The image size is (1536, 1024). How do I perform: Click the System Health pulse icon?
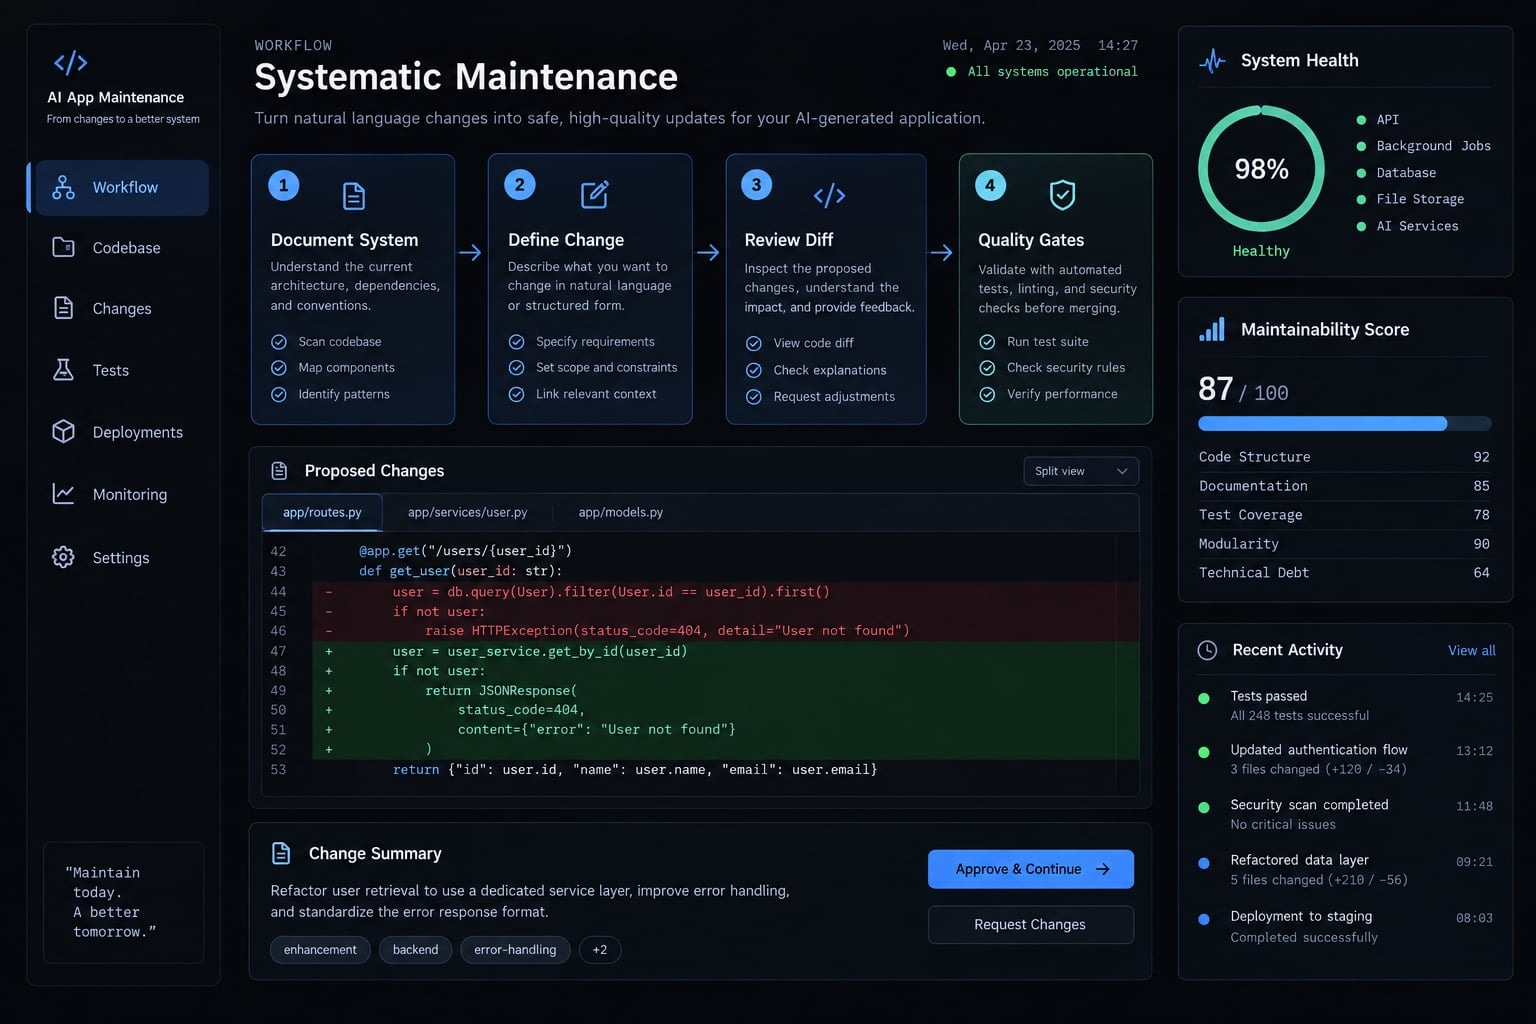(1212, 61)
